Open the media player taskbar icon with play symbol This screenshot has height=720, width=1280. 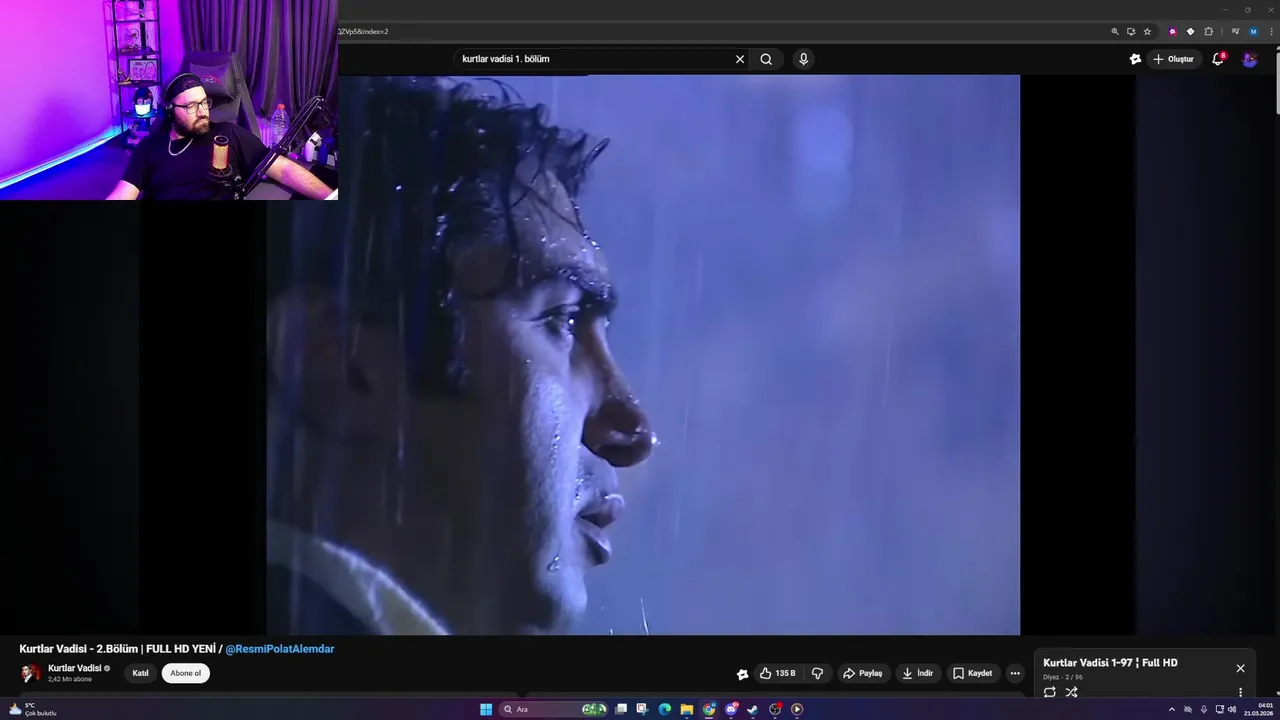click(797, 709)
